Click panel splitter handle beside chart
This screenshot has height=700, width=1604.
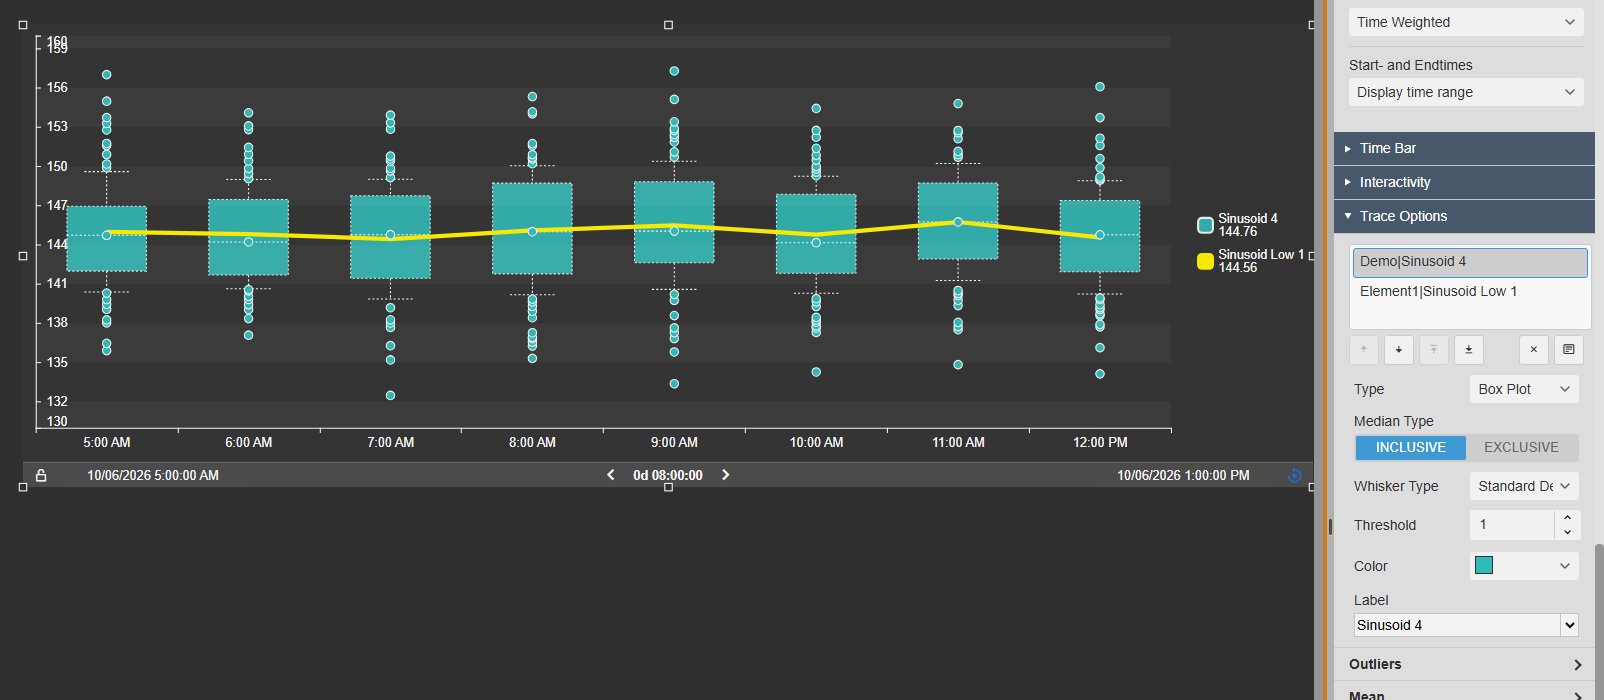tap(1330, 526)
